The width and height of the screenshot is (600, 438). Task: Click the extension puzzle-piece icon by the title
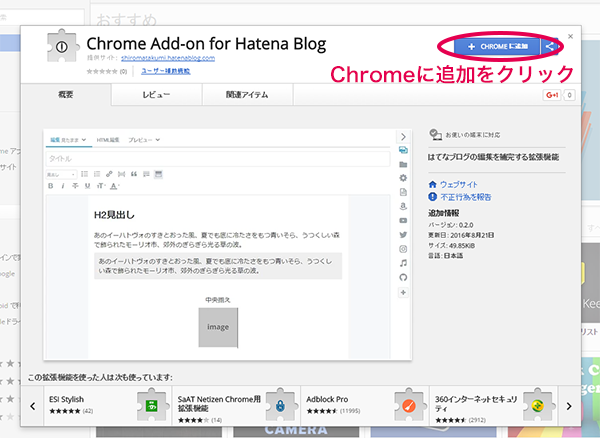point(63,46)
